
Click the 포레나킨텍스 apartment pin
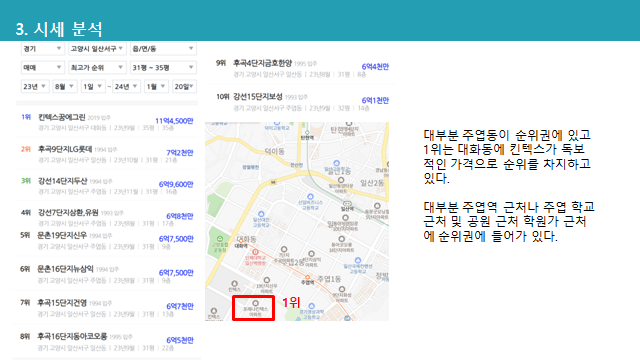(256, 303)
